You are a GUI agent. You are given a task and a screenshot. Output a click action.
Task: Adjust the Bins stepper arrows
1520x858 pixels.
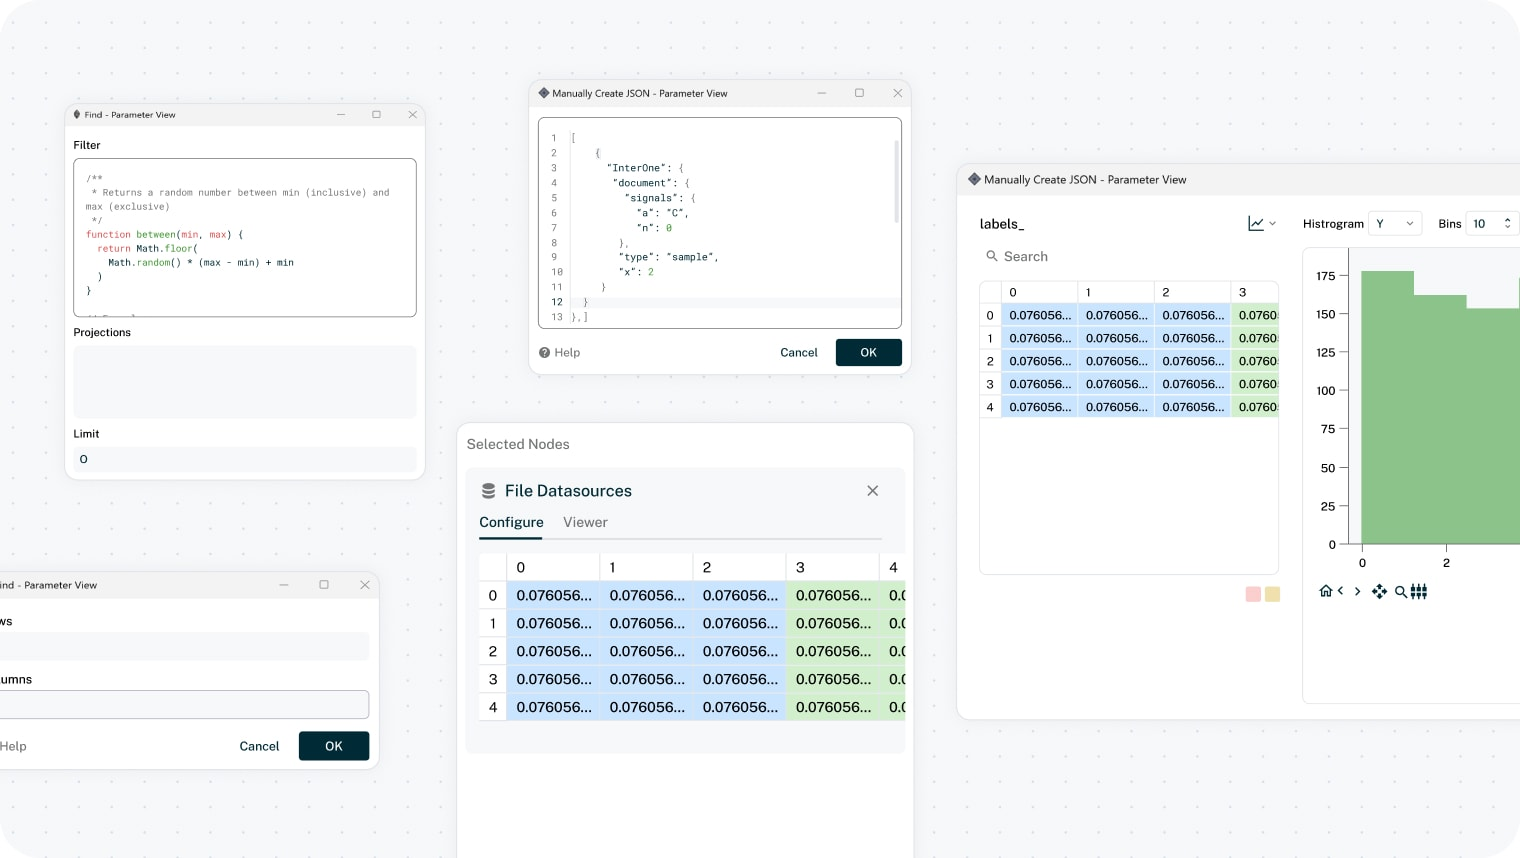[x=1507, y=223]
